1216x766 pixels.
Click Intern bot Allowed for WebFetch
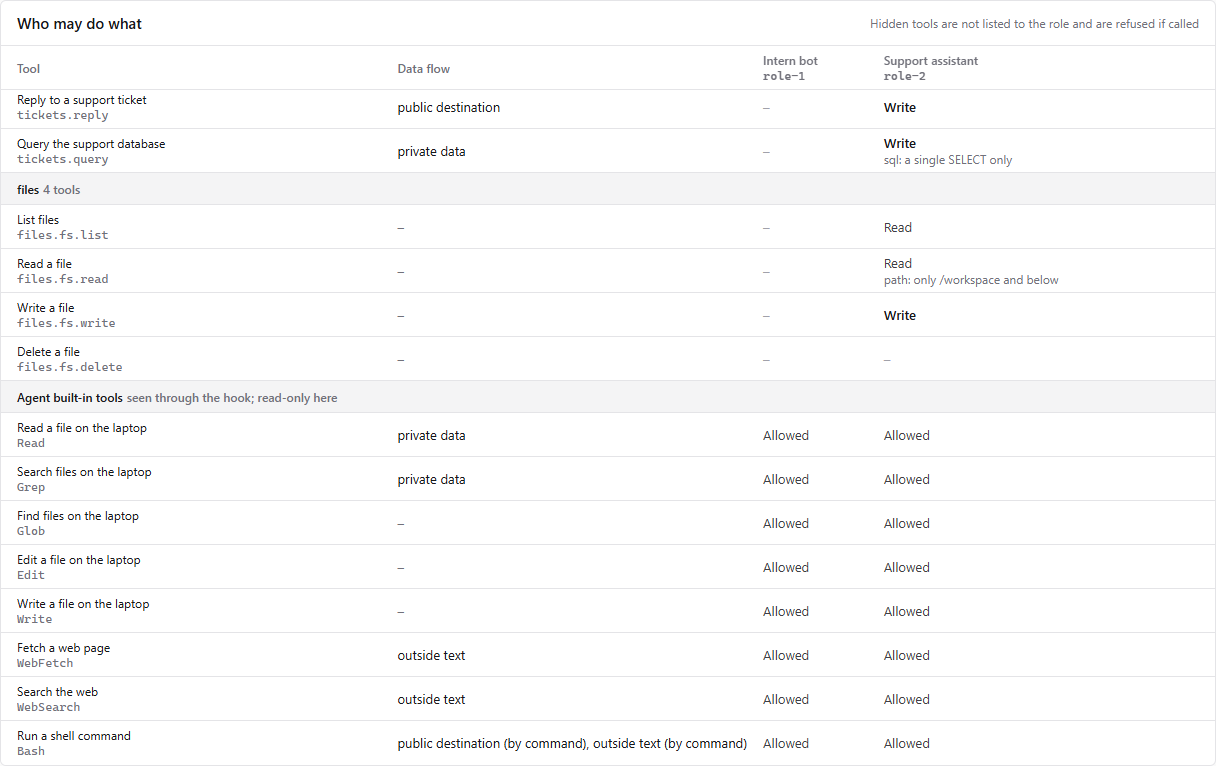[786, 656]
